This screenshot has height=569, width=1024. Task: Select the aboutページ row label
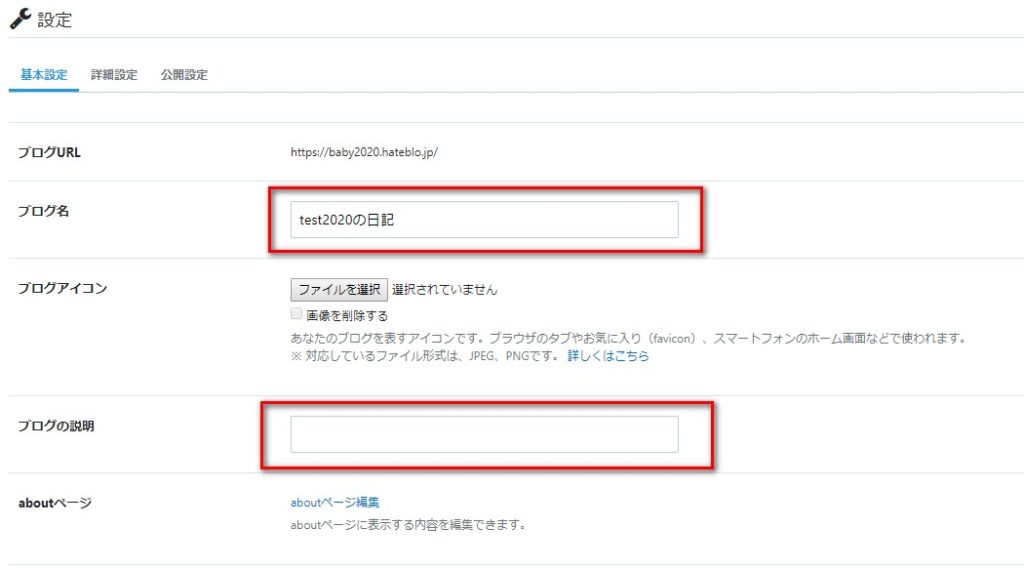(55, 503)
